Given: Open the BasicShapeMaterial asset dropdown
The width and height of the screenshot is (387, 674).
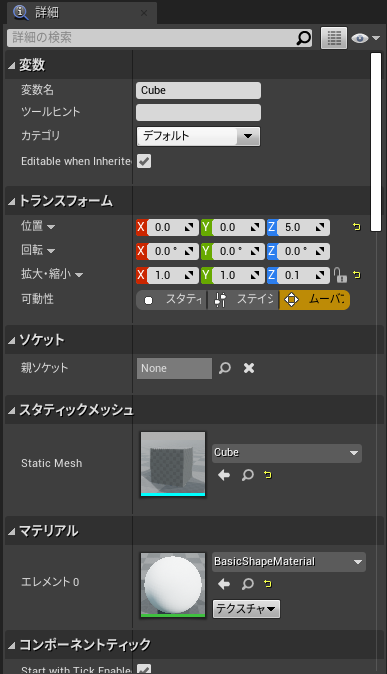Looking at the screenshot, I should pyautogui.click(x=289, y=562).
